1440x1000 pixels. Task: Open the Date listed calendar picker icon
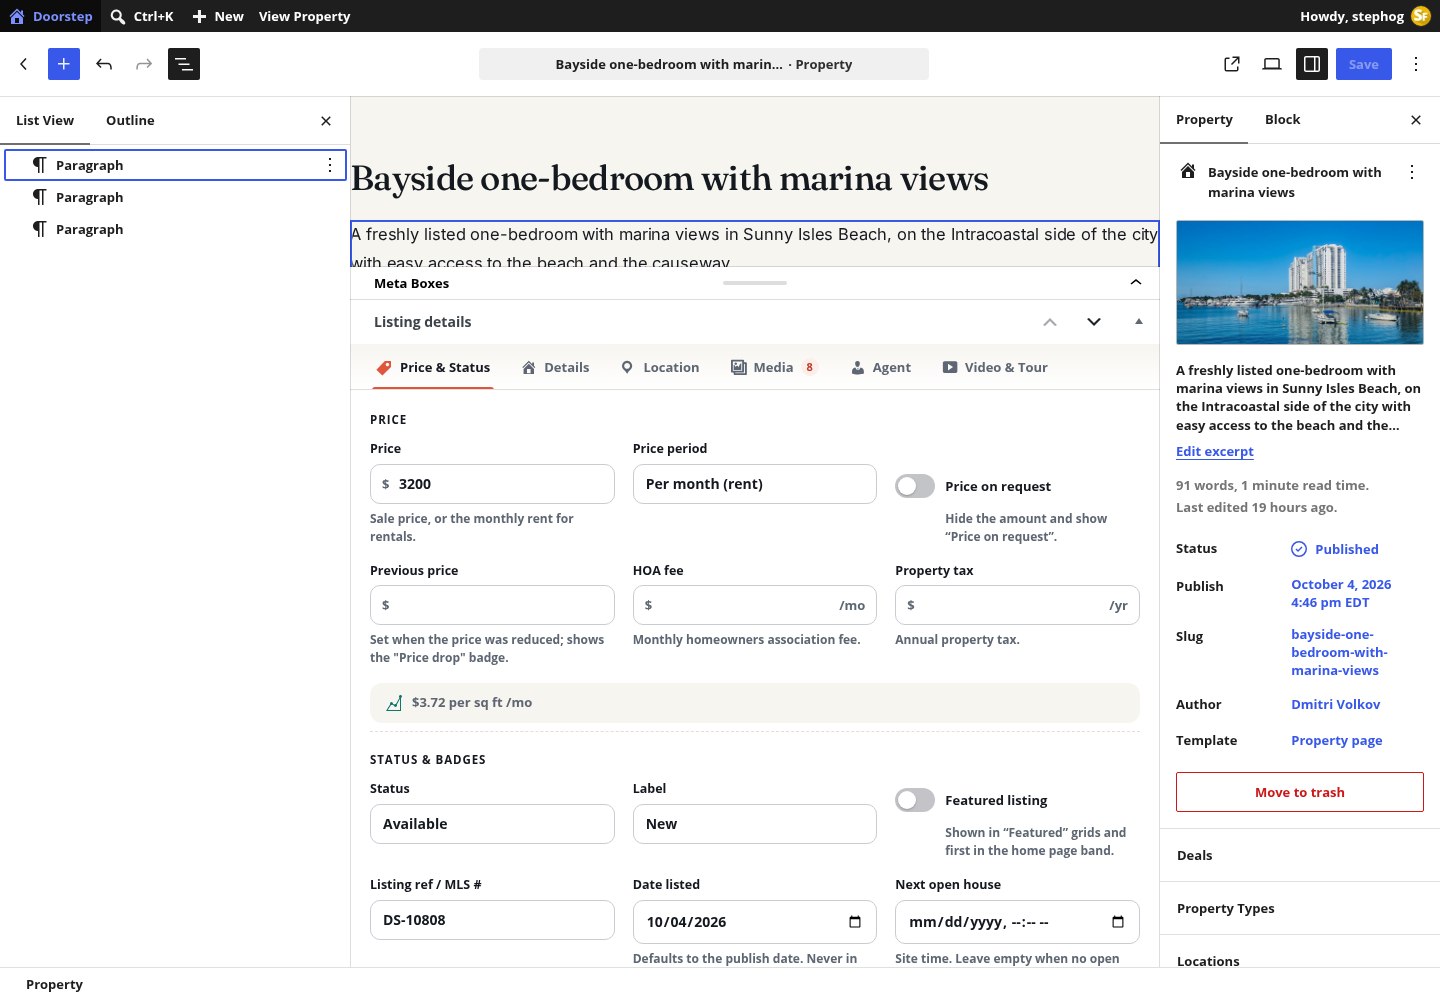855,922
